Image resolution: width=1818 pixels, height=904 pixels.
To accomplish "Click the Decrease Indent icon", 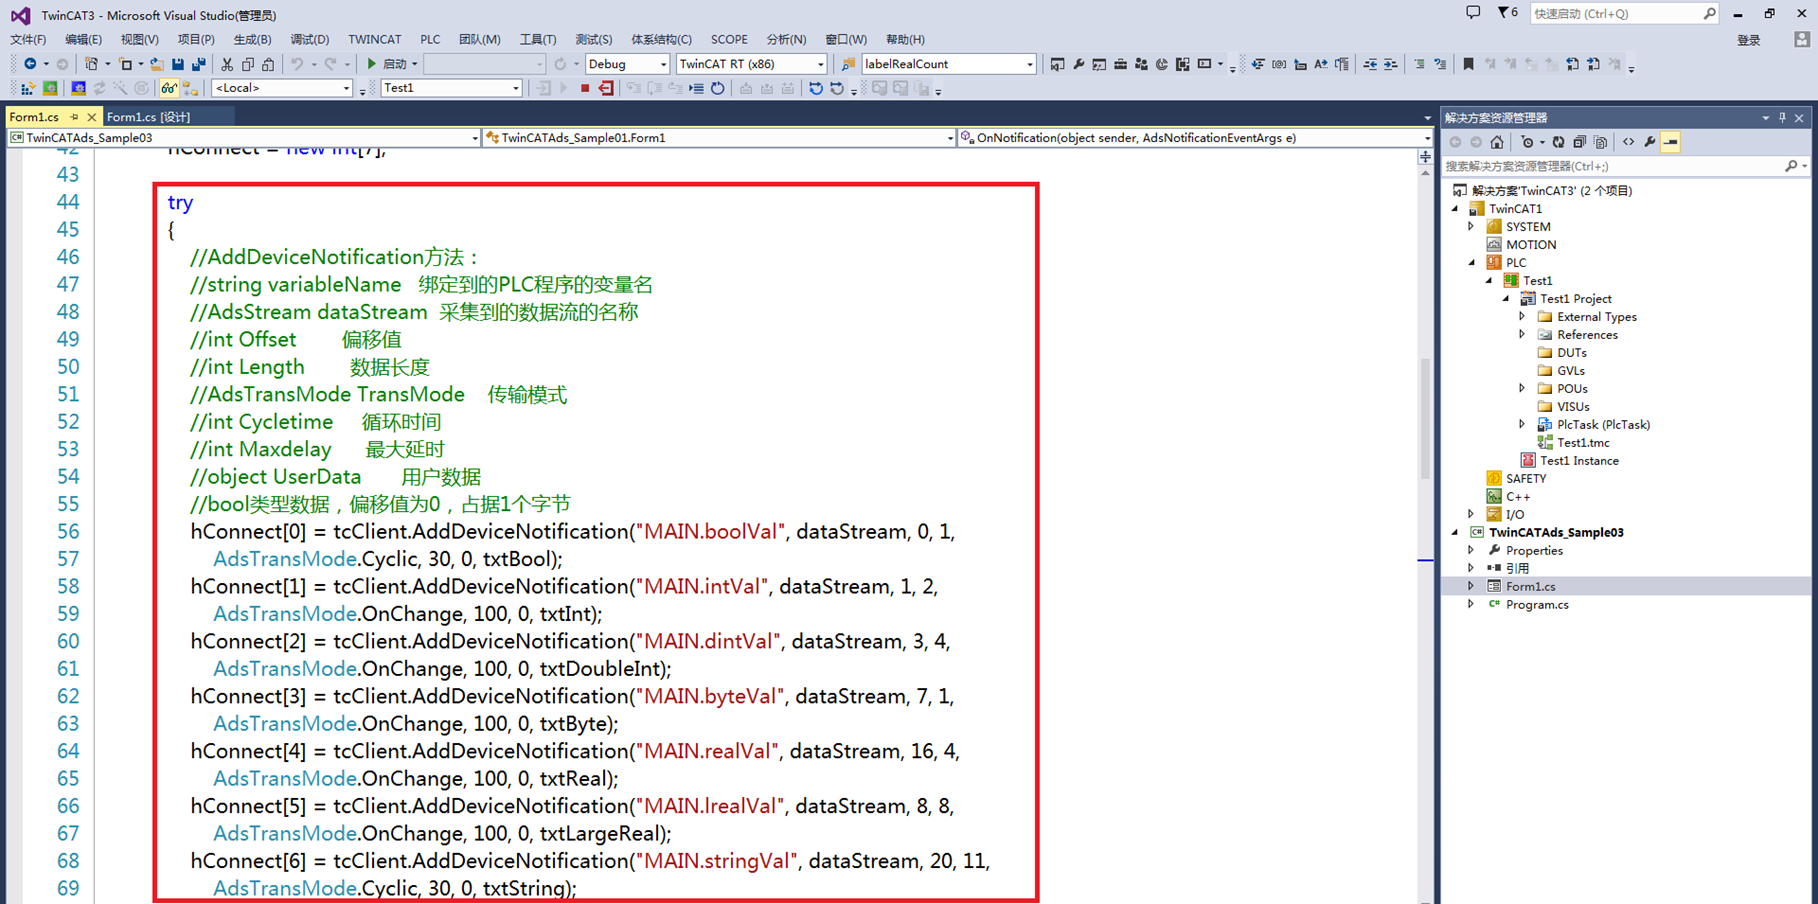I will point(1370,64).
